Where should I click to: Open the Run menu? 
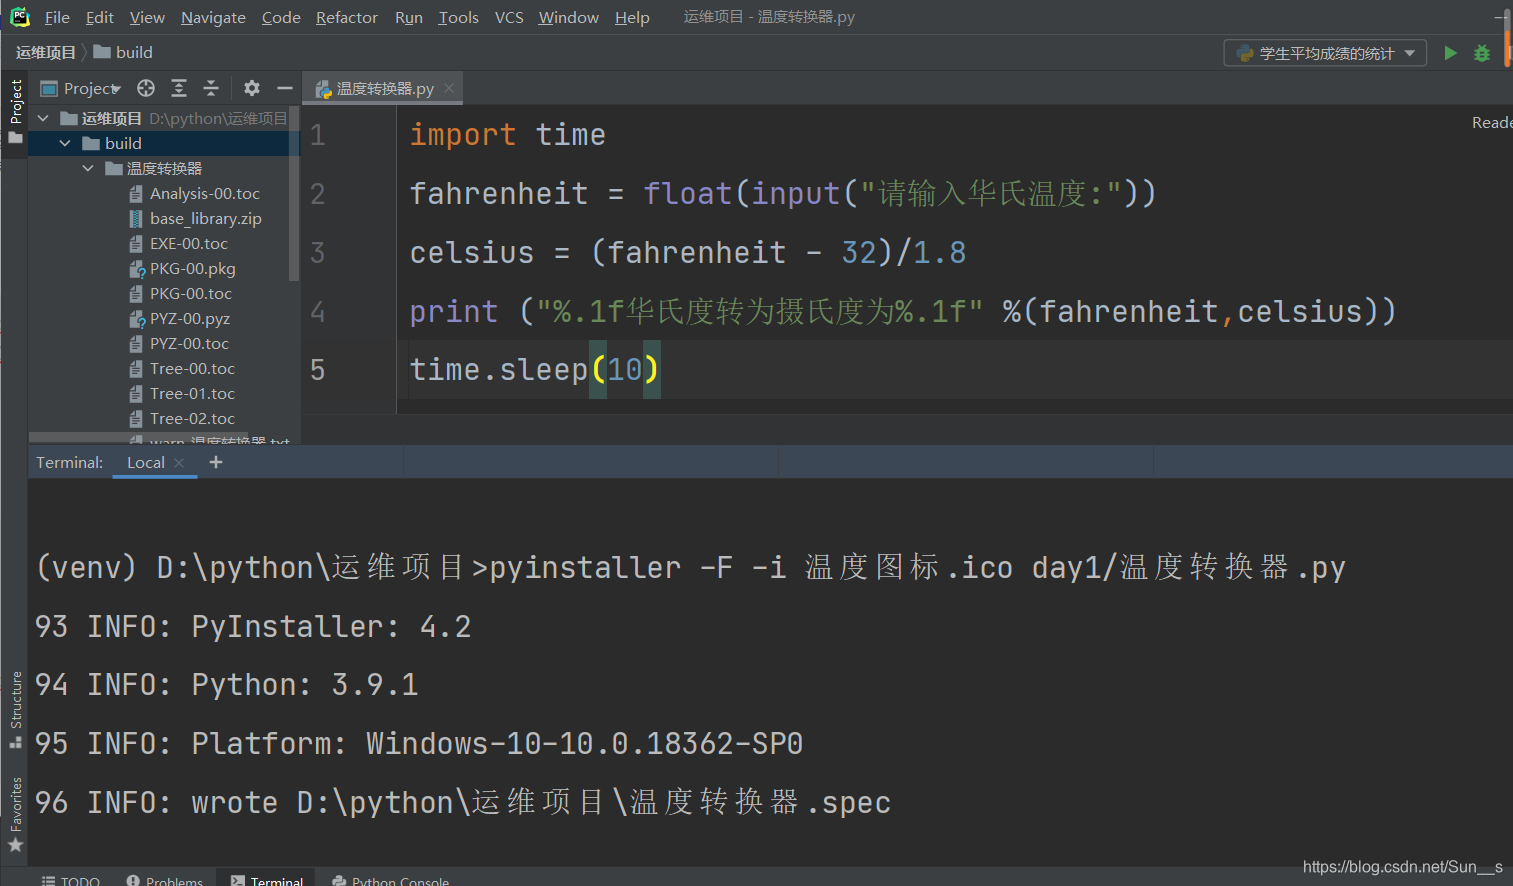409,17
